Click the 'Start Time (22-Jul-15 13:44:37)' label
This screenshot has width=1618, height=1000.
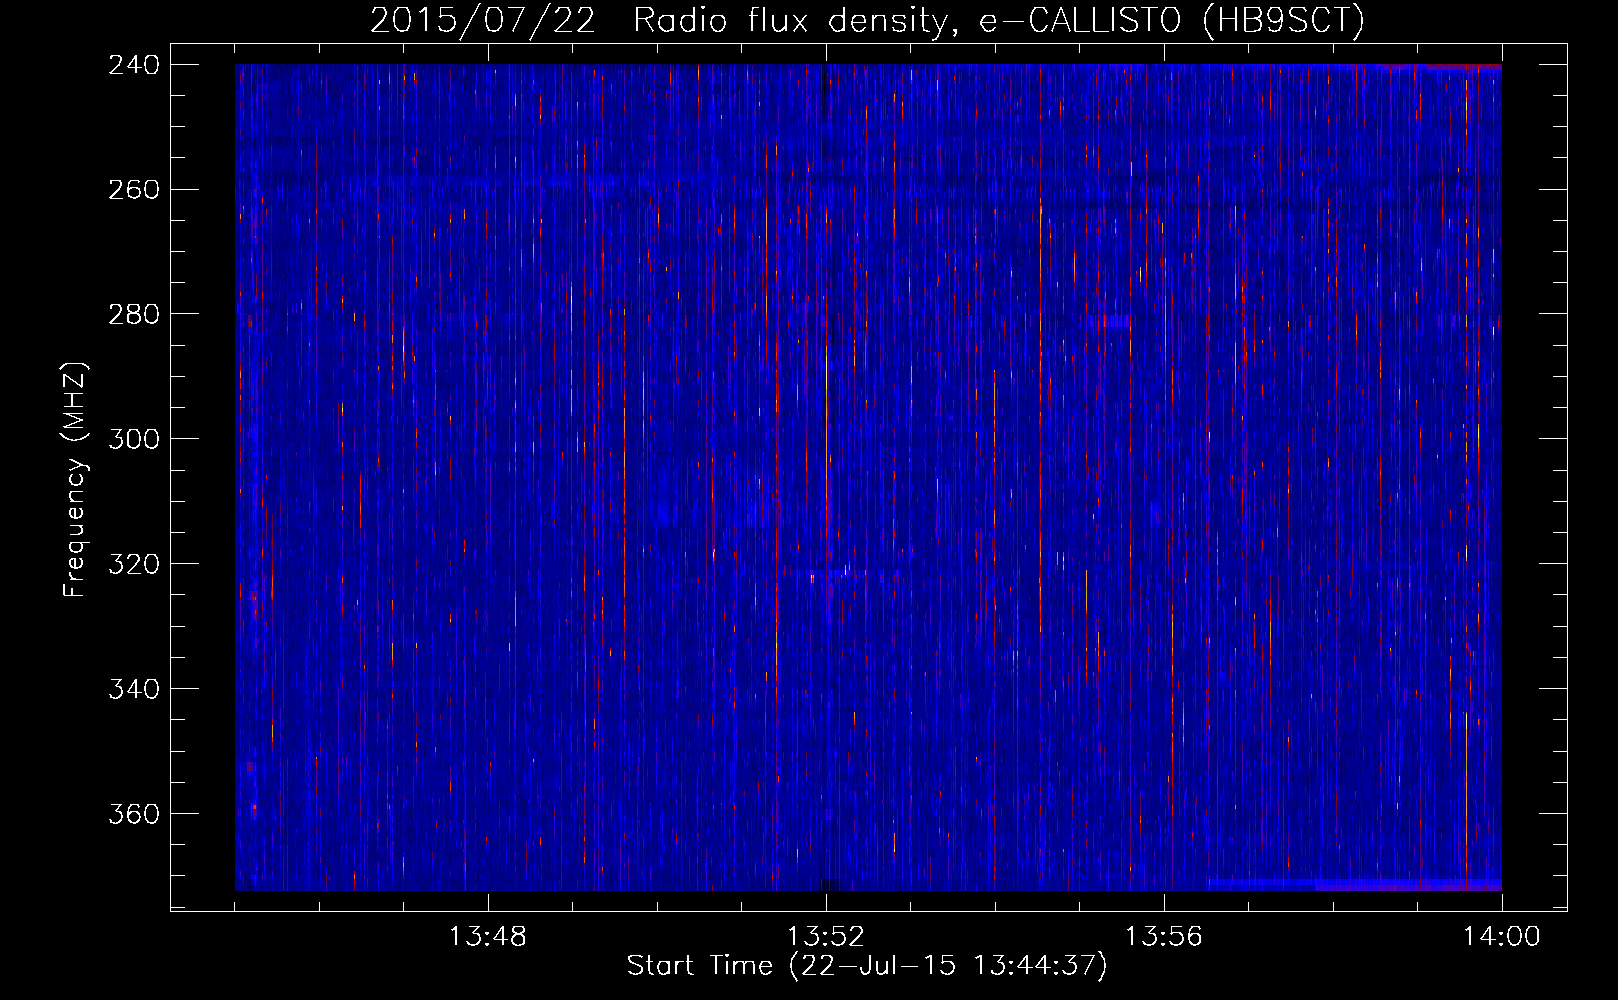867,966
